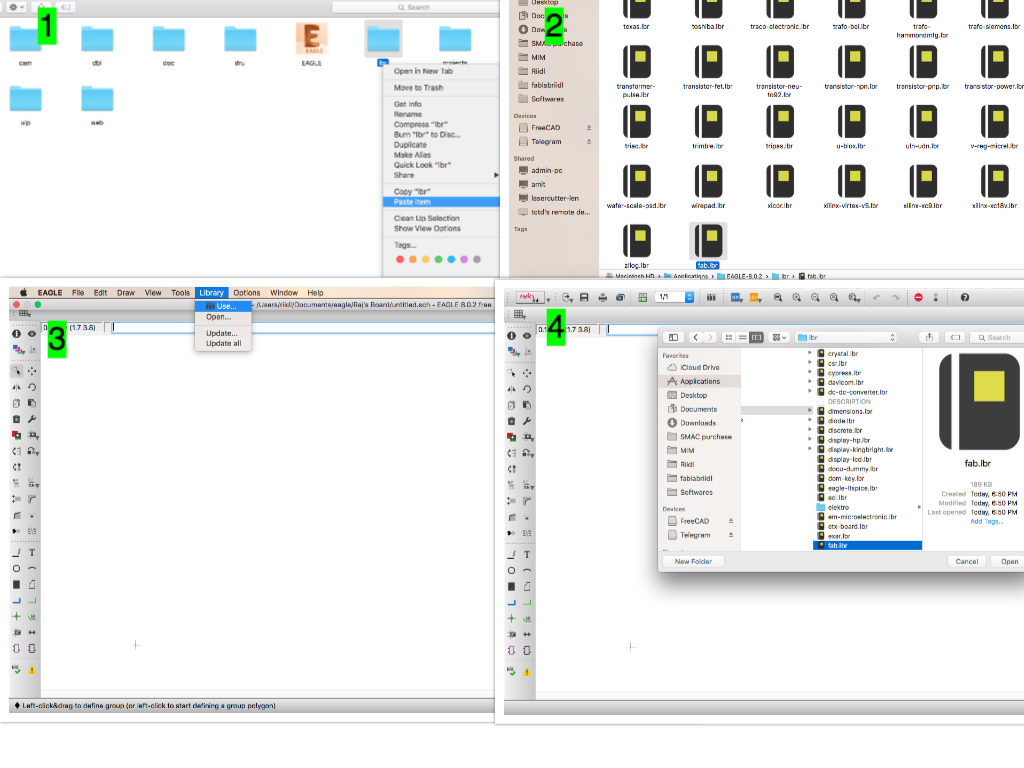Select Paste Item in the context menu
Image resolution: width=1024 pixels, height=768 pixels.
441,202
